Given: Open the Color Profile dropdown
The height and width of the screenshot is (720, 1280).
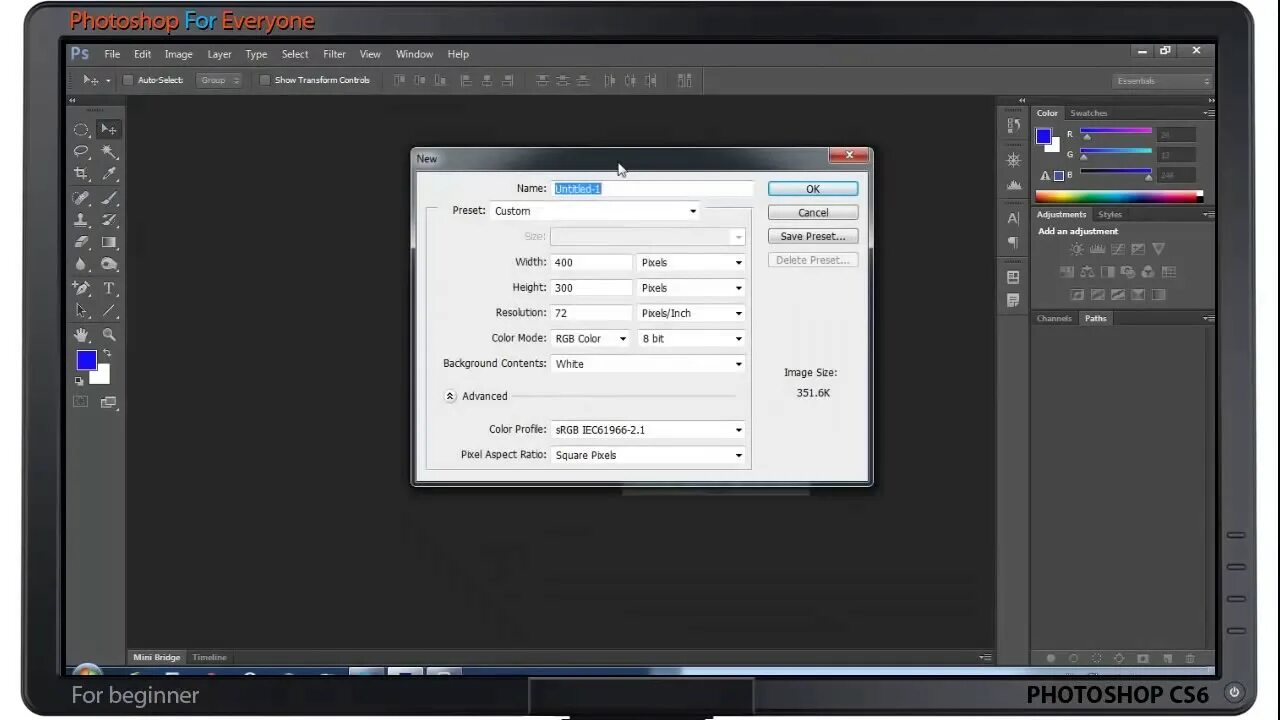Looking at the screenshot, I should (x=648, y=430).
